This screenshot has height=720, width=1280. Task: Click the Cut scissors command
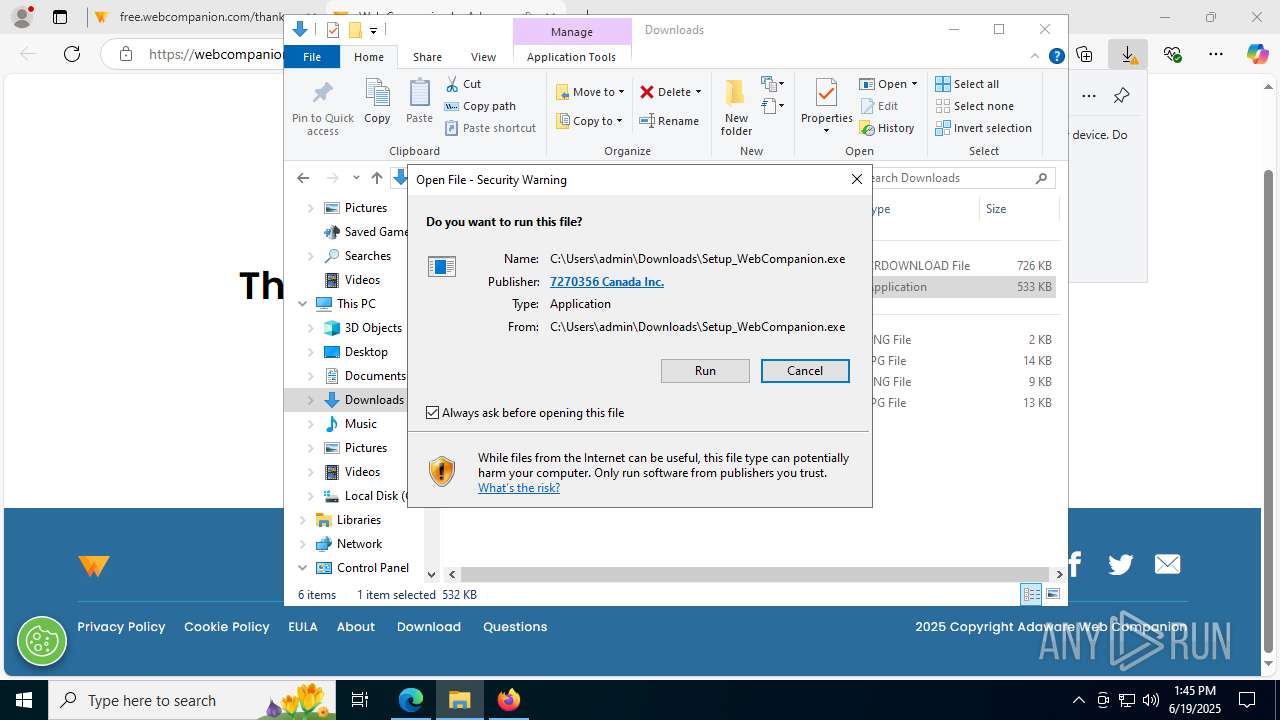[463, 84]
